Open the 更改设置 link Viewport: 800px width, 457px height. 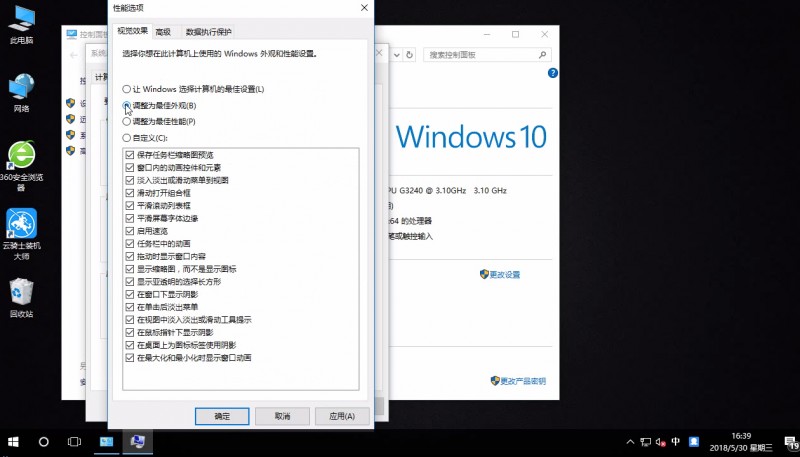(x=505, y=274)
